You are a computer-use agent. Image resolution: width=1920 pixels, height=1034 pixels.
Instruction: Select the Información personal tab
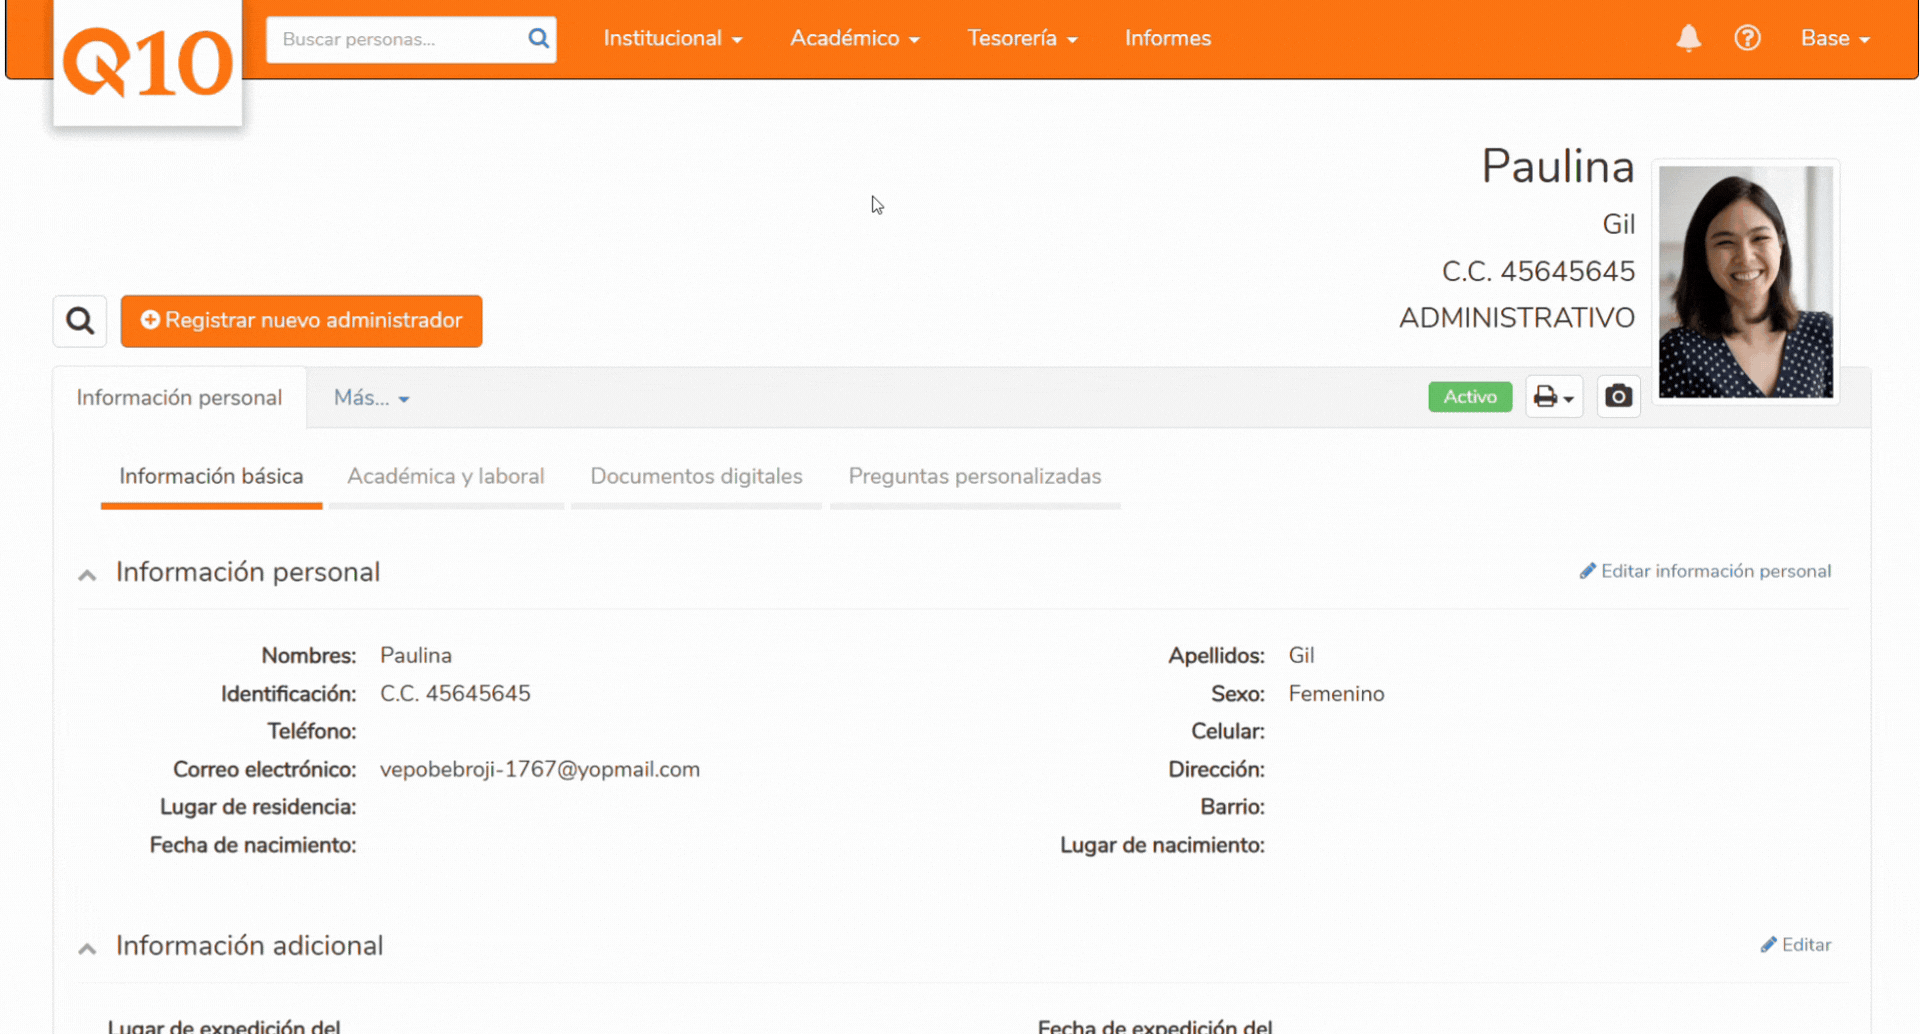click(x=179, y=398)
